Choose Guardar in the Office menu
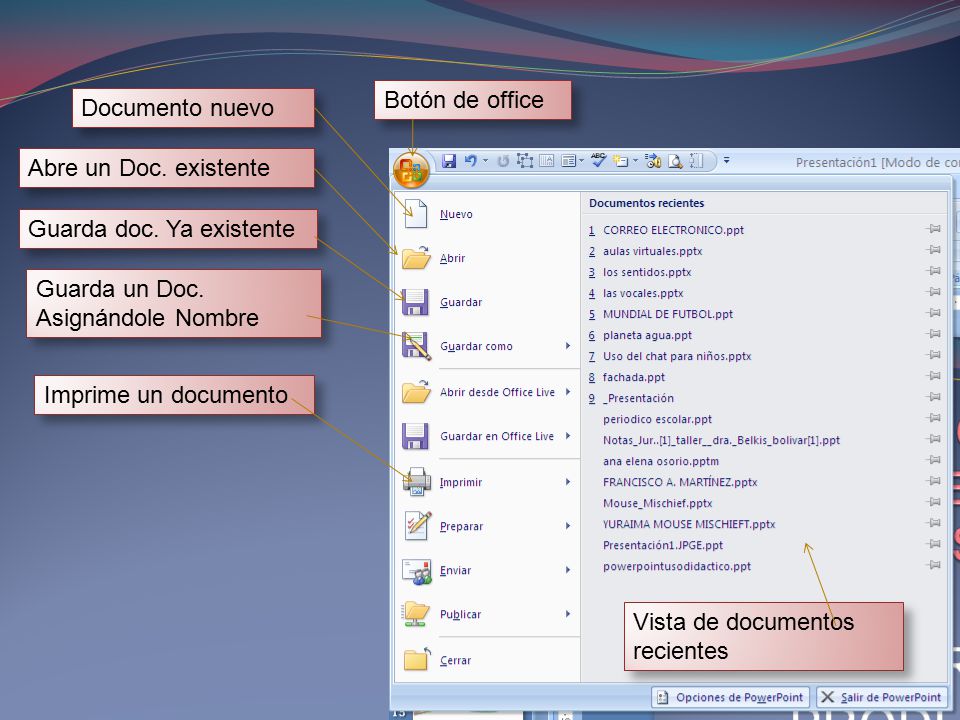The image size is (960, 720). pyautogui.click(x=488, y=302)
